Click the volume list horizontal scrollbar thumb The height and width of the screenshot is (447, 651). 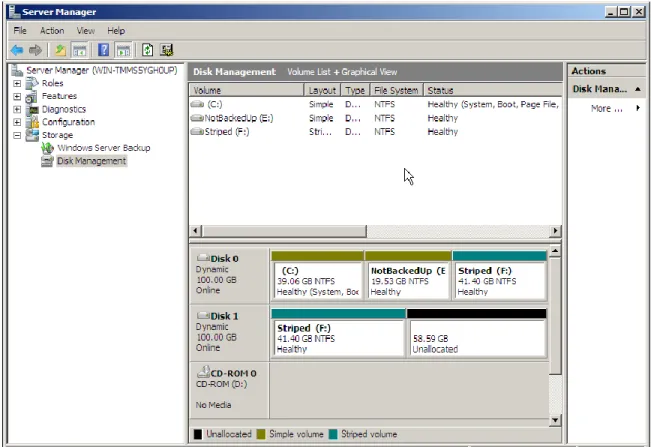click(x=284, y=231)
